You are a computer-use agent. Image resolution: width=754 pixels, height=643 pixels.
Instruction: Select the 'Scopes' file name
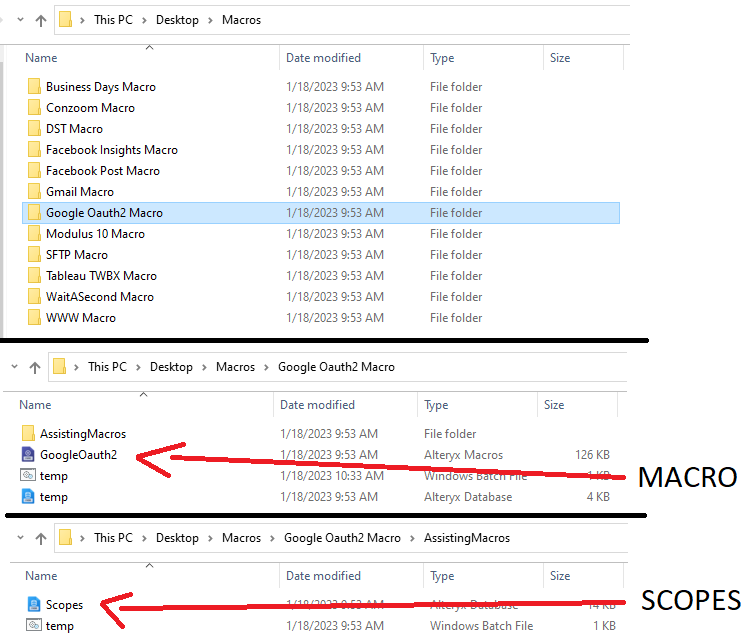64,605
